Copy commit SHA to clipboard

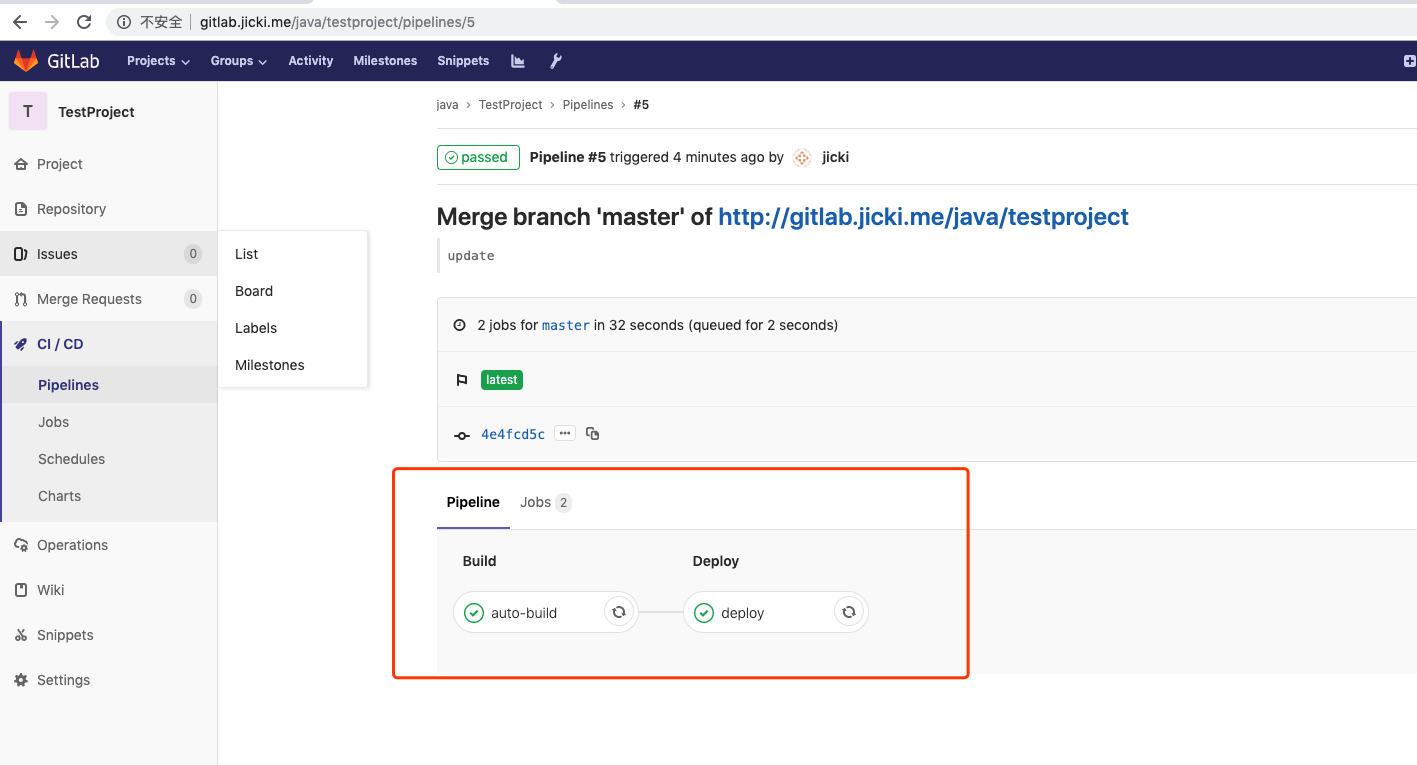[x=592, y=433]
